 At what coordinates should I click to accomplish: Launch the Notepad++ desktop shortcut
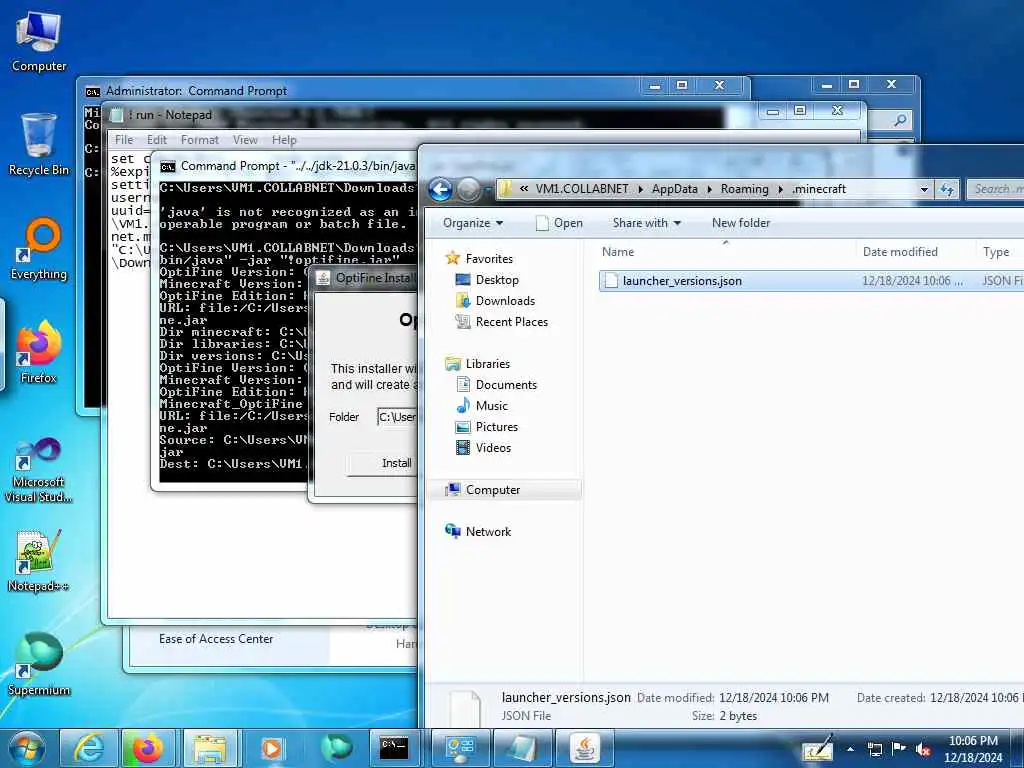click(39, 560)
